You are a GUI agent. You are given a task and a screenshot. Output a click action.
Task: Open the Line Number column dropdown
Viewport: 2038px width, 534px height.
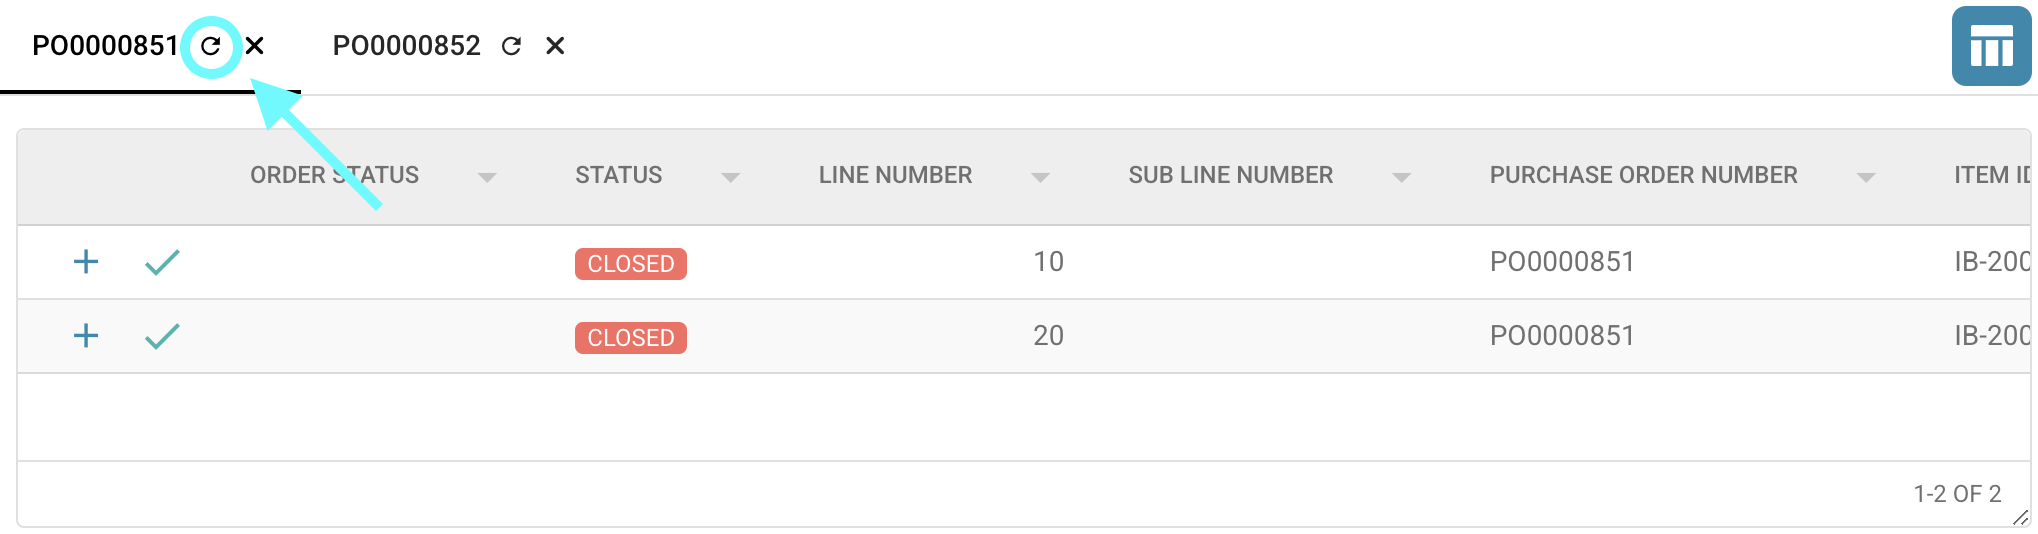click(1040, 177)
